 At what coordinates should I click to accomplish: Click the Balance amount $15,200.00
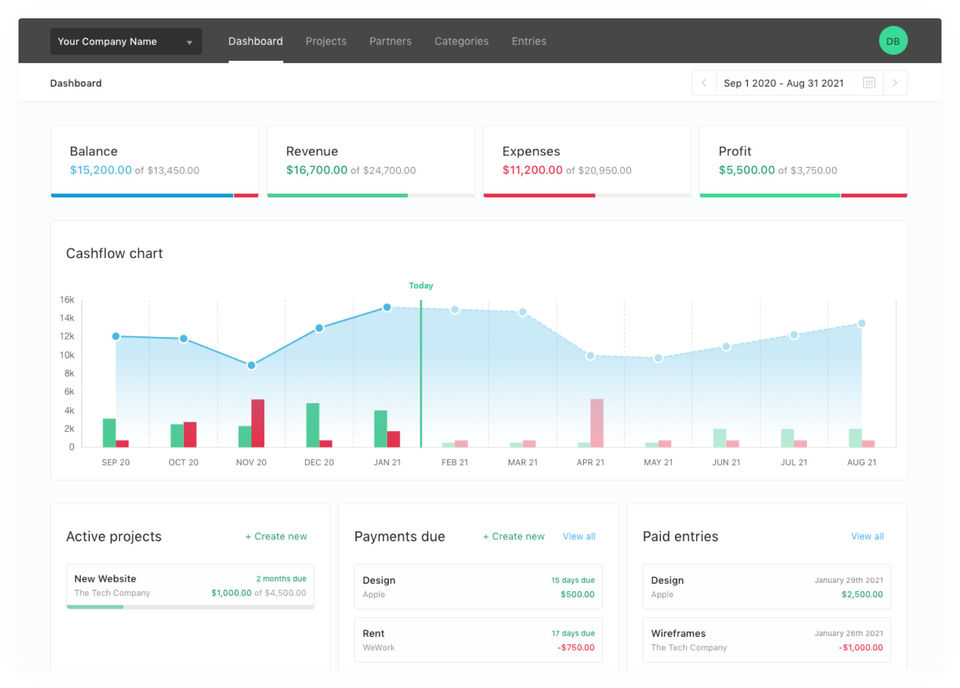coord(100,170)
